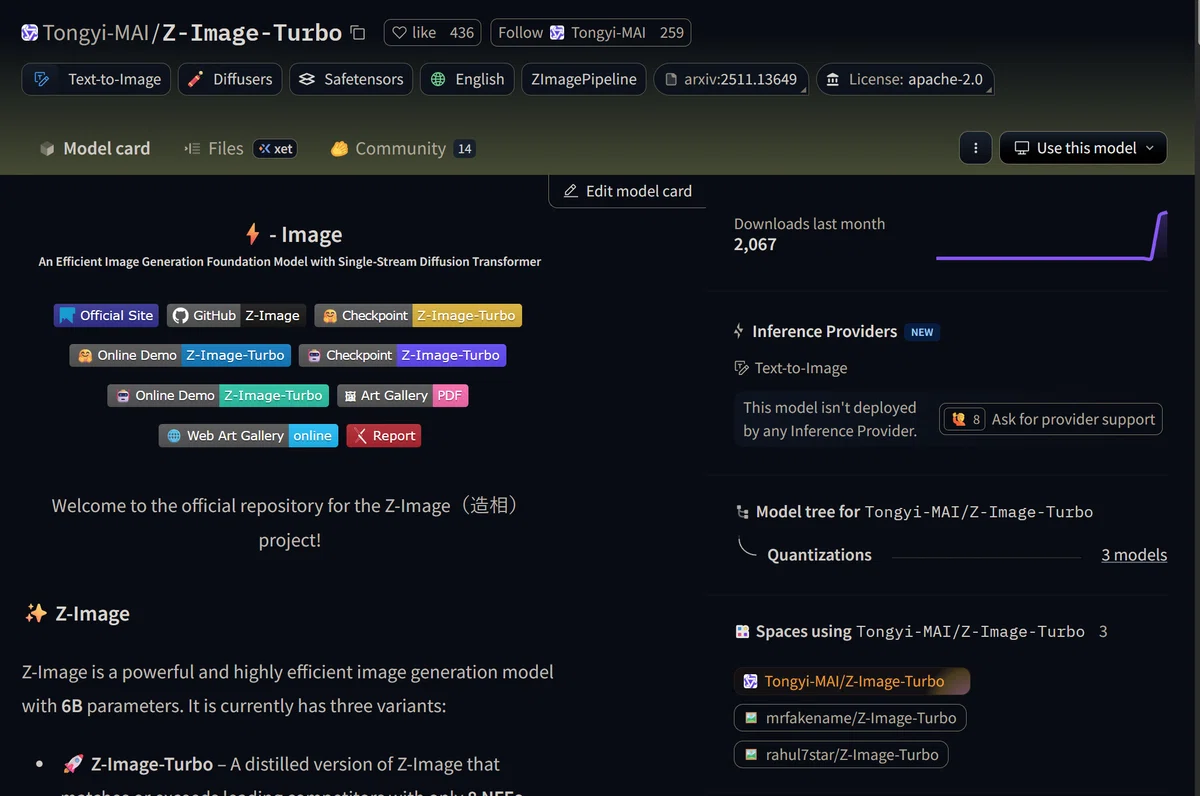Click the 14 count on Community tab

coord(464,149)
